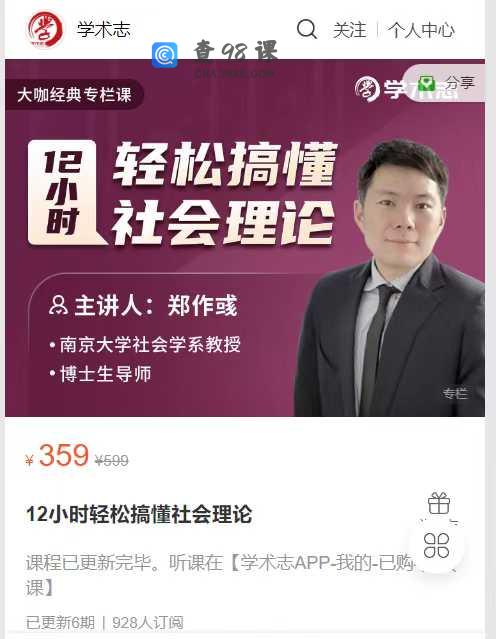Click the 928人订阅 subscriber count
This screenshot has width=496, height=639.
click(x=148, y=623)
